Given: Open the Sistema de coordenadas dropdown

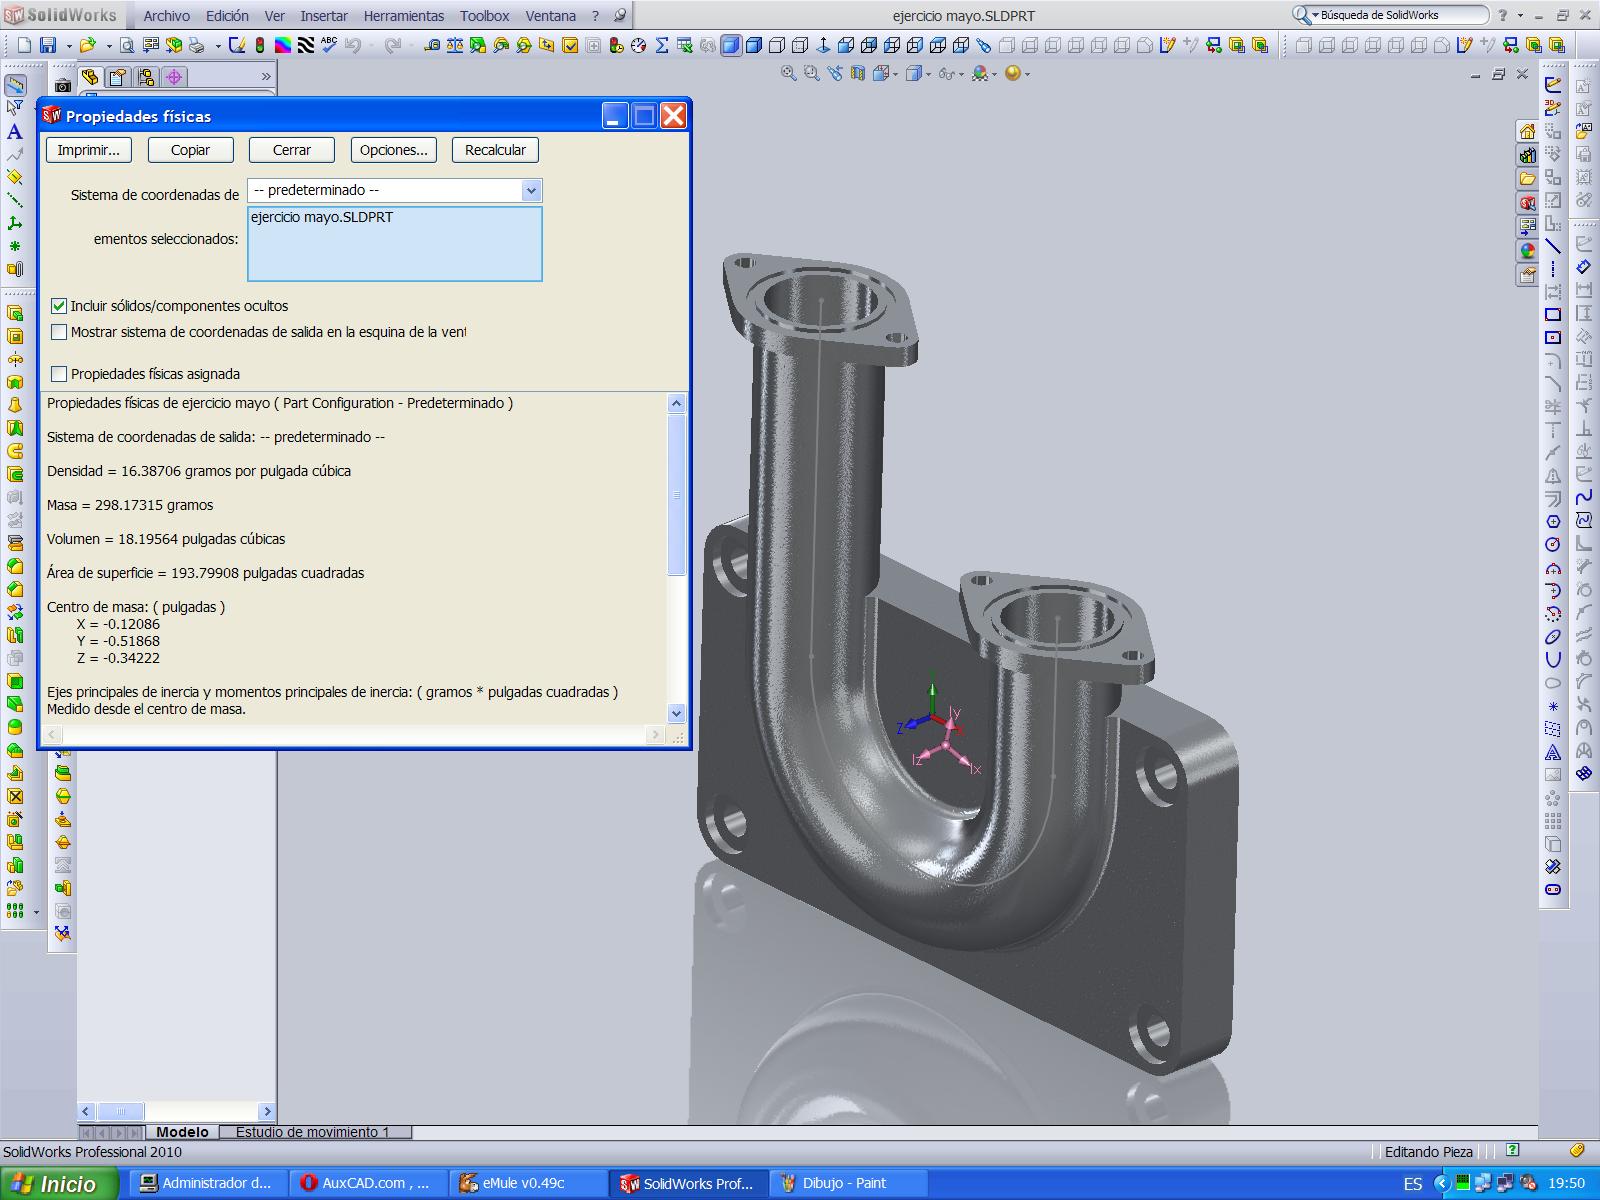Looking at the screenshot, I should point(531,190).
